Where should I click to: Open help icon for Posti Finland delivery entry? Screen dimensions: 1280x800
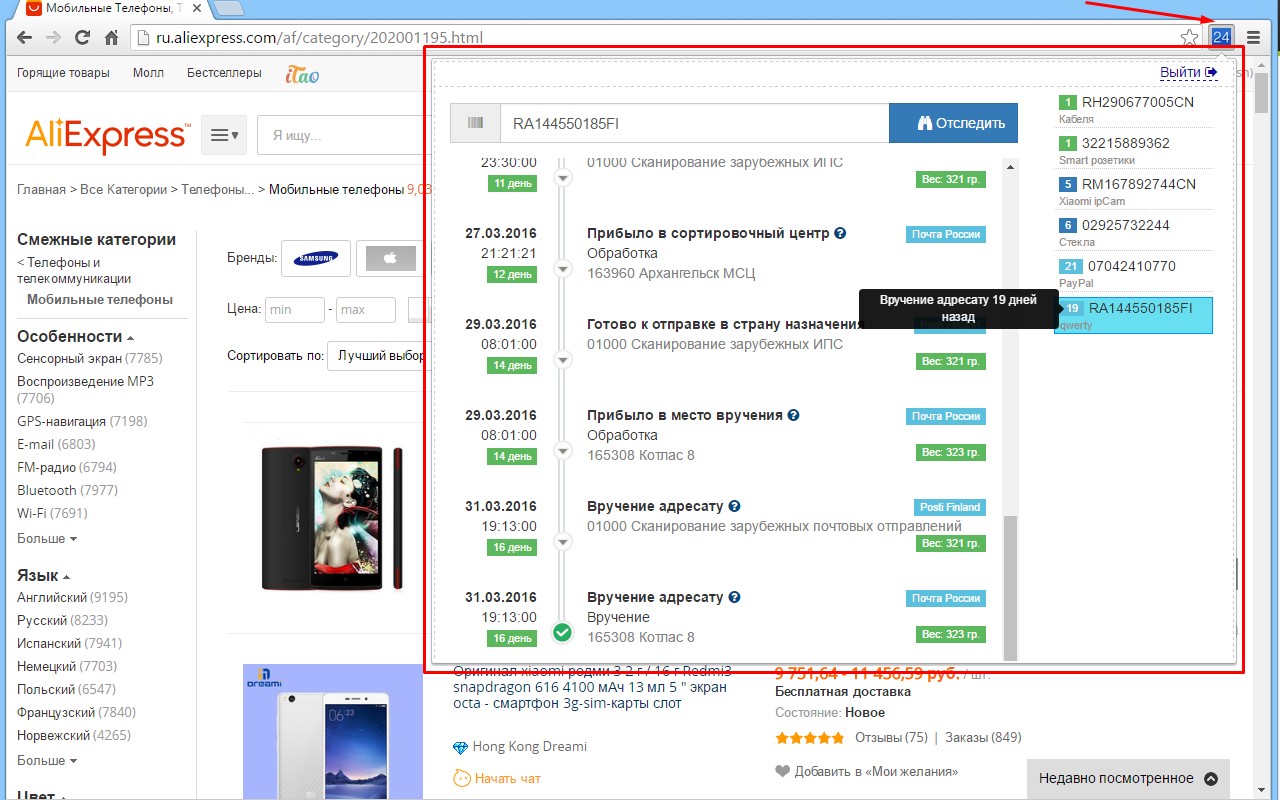tap(734, 506)
